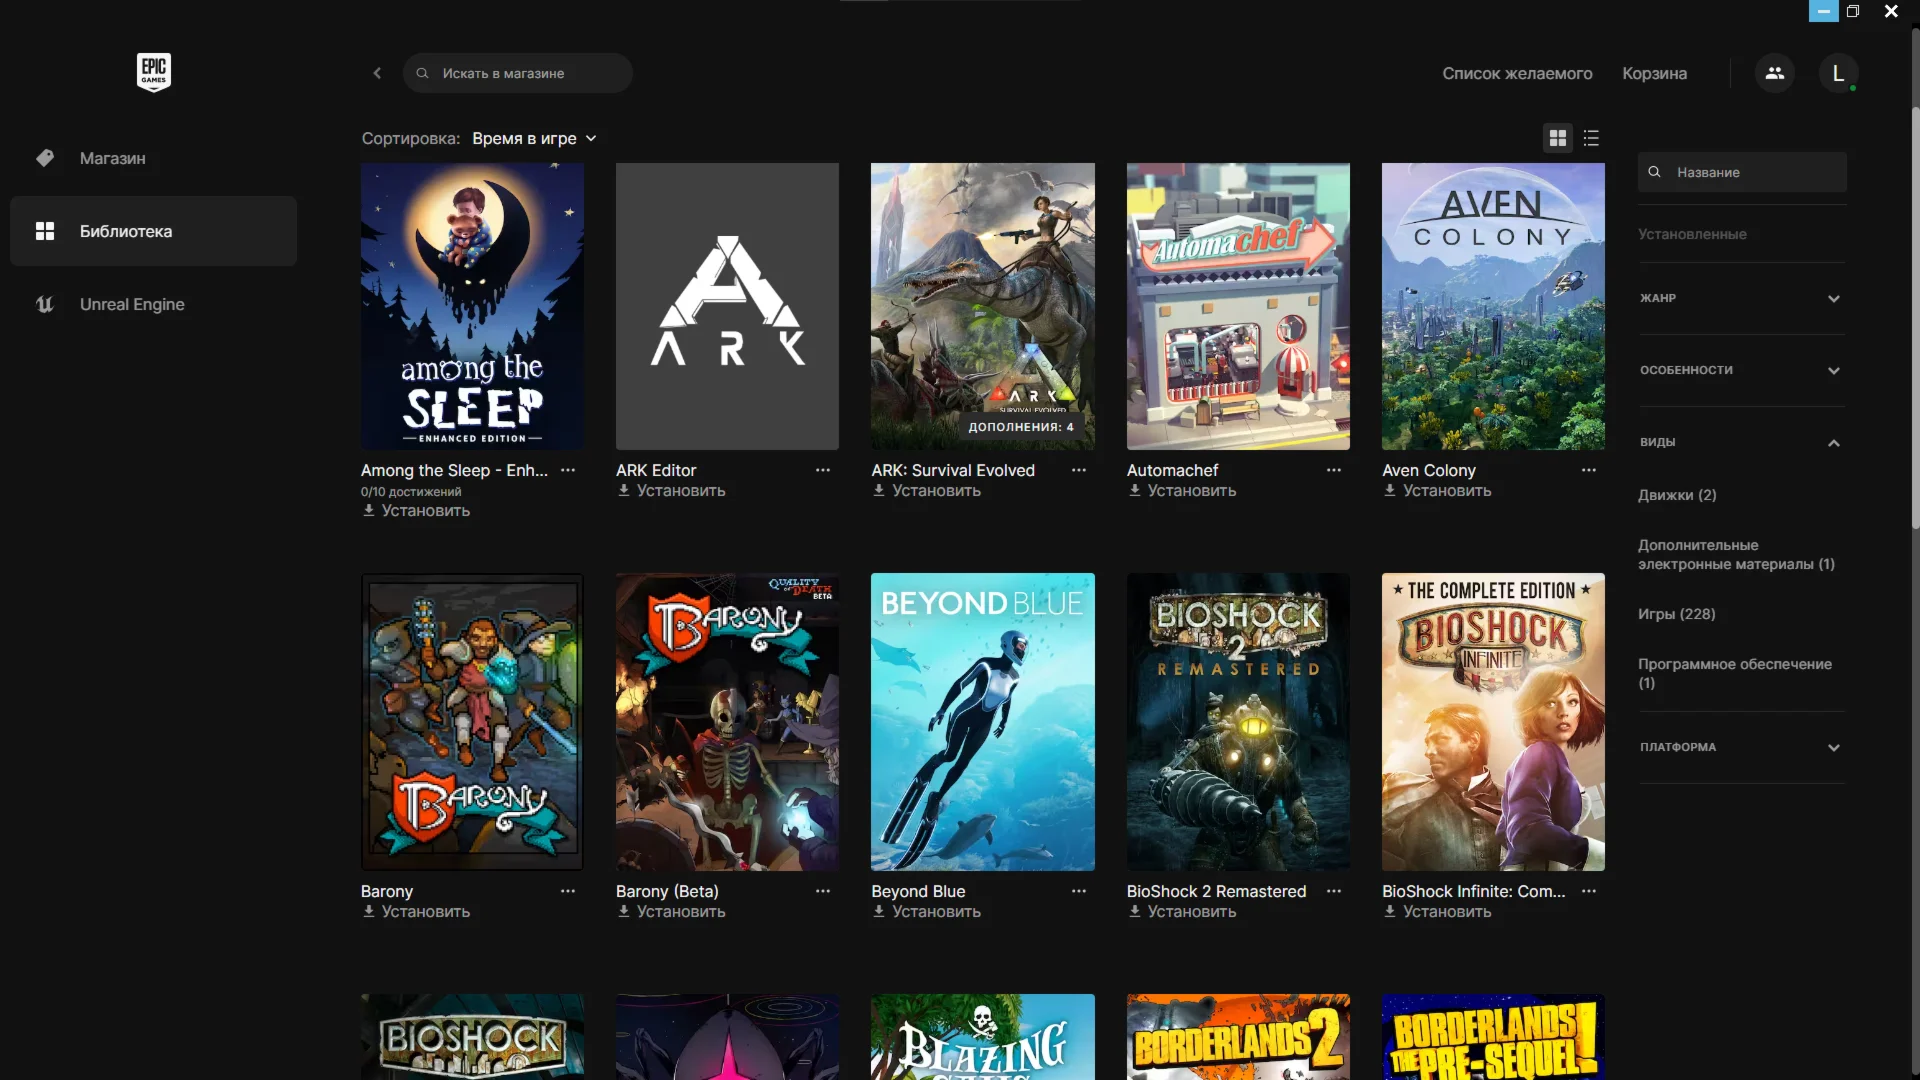This screenshot has height=1080, width=1920.
Task: Switch to grid view layout
Action: (1557, 138)
